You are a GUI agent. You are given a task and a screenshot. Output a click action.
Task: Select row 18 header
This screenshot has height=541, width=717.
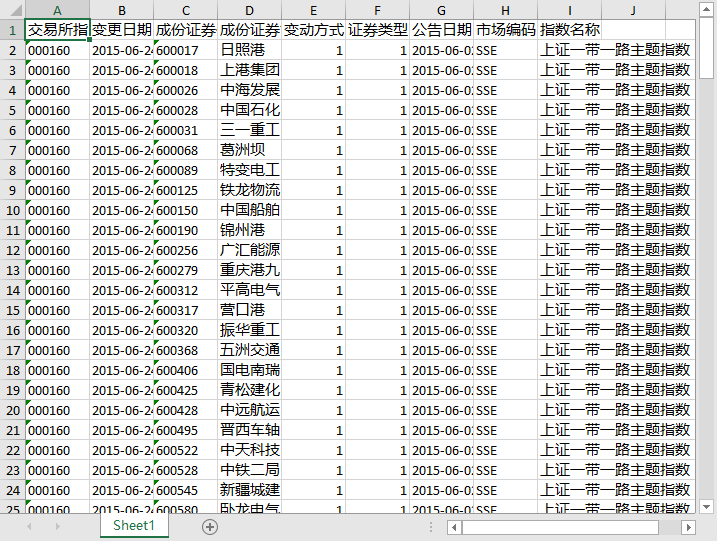tap(12, 370)
